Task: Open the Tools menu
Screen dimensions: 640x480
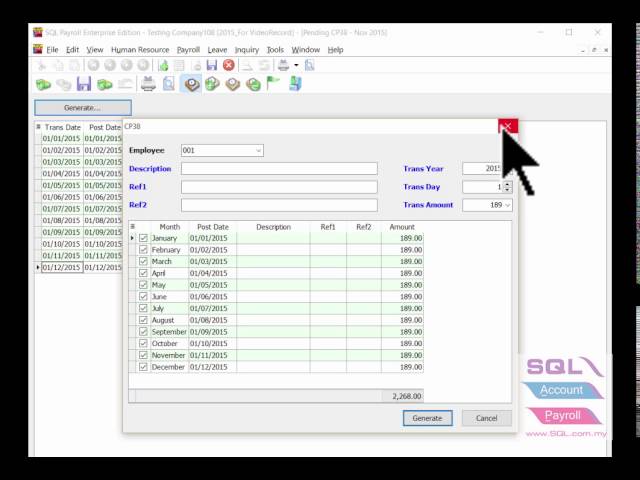Action: pos(275,50)
